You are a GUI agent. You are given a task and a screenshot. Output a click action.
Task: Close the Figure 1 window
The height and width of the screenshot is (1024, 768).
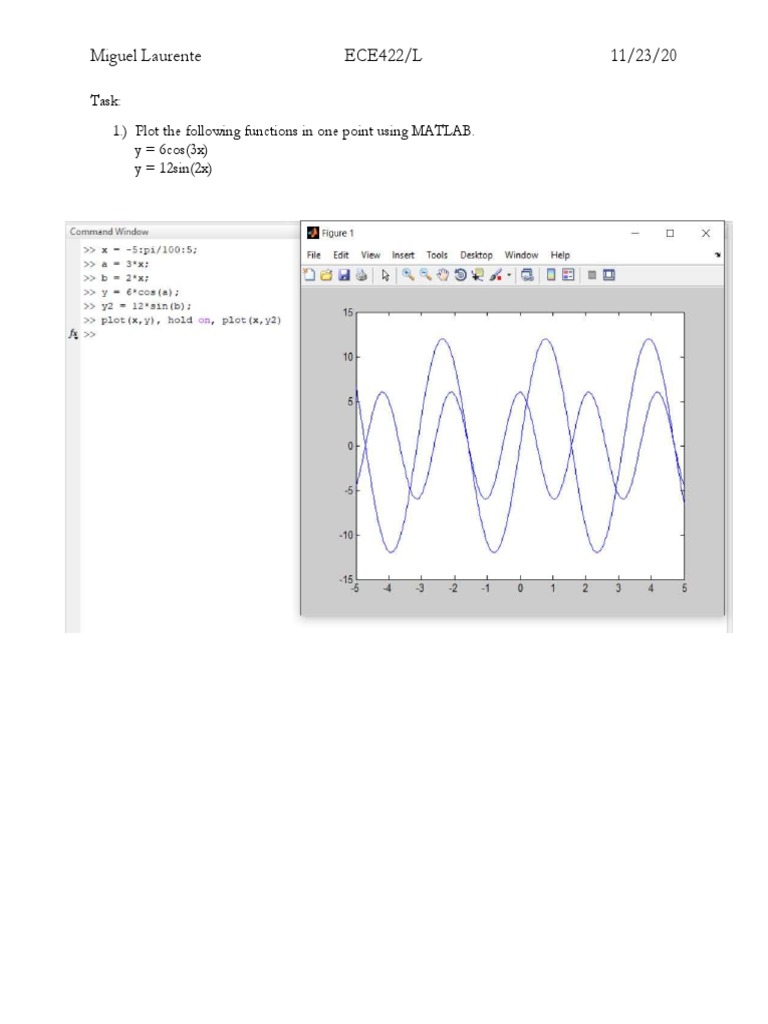click(705, 233)
